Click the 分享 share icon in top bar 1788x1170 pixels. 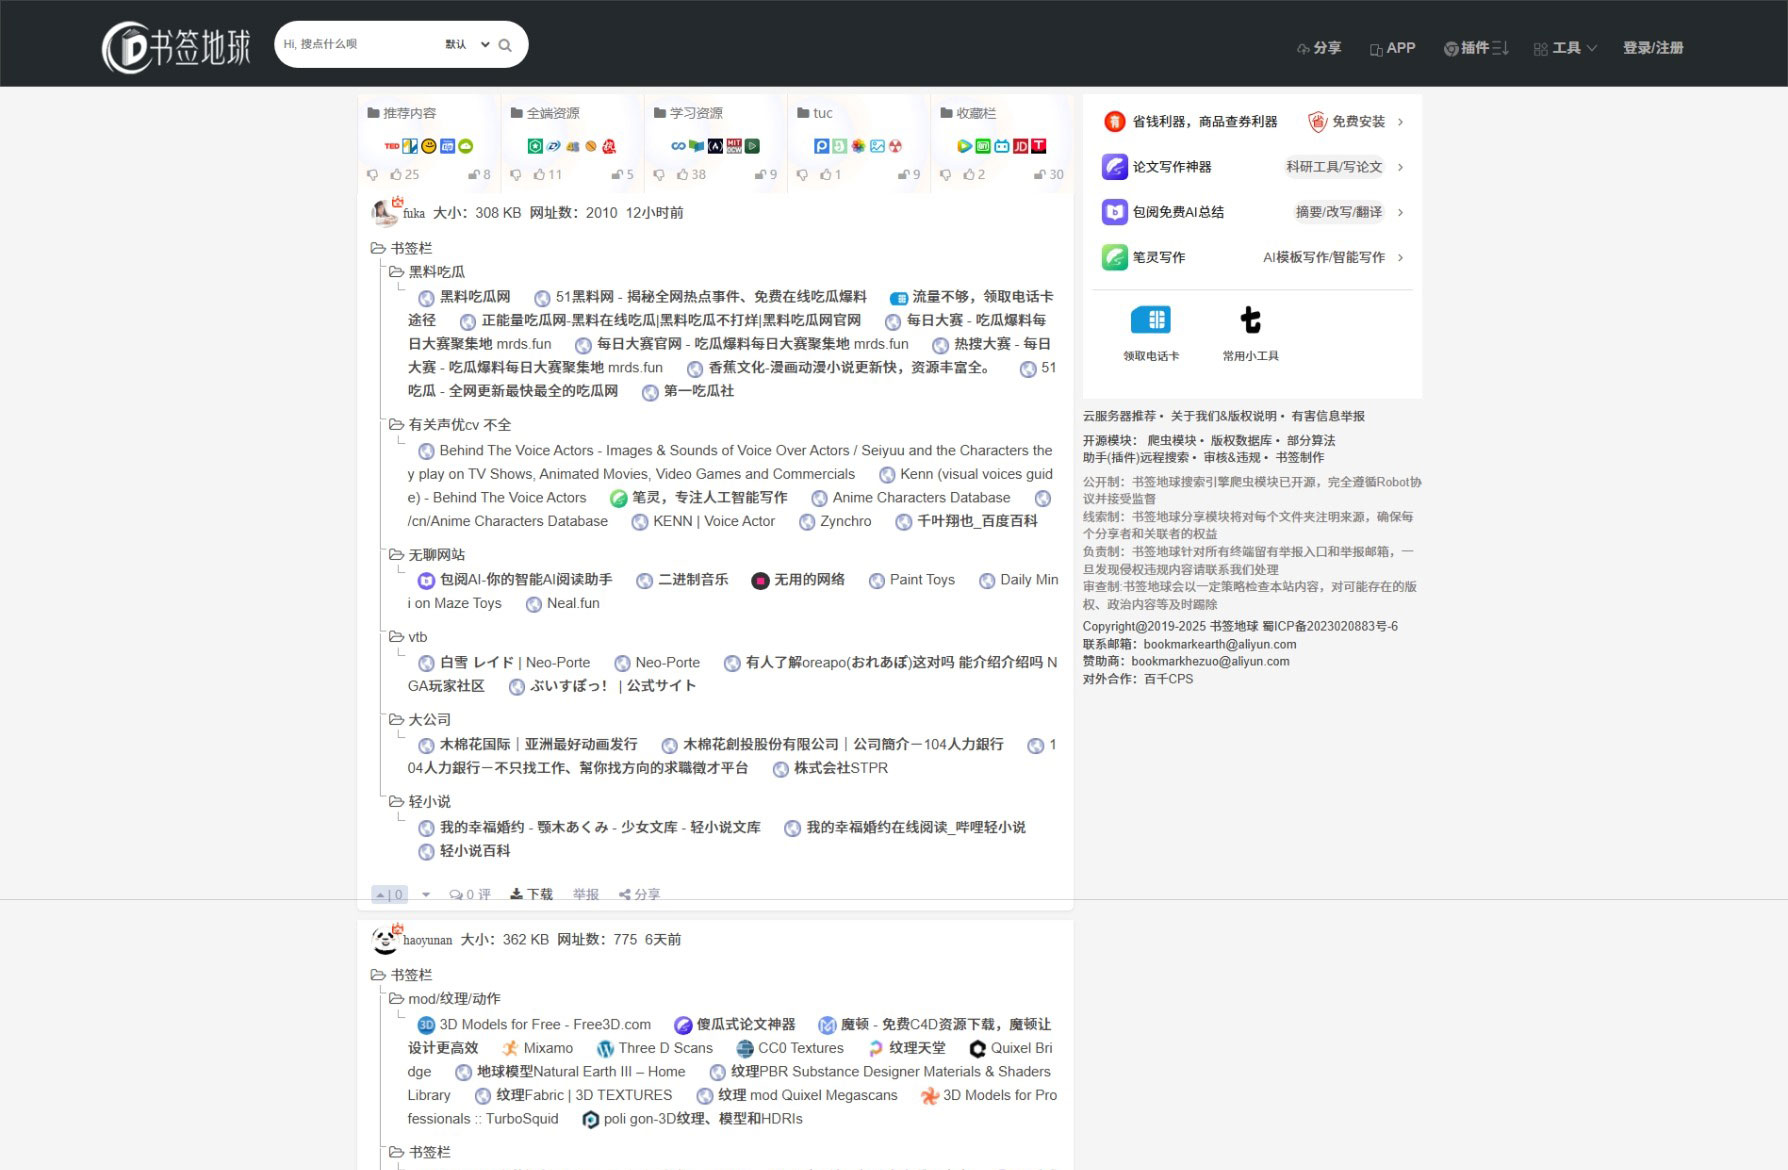1303,47
